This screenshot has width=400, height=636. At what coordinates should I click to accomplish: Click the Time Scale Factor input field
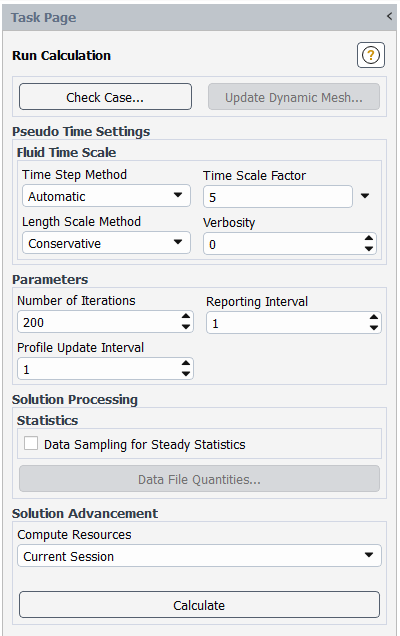278,197
